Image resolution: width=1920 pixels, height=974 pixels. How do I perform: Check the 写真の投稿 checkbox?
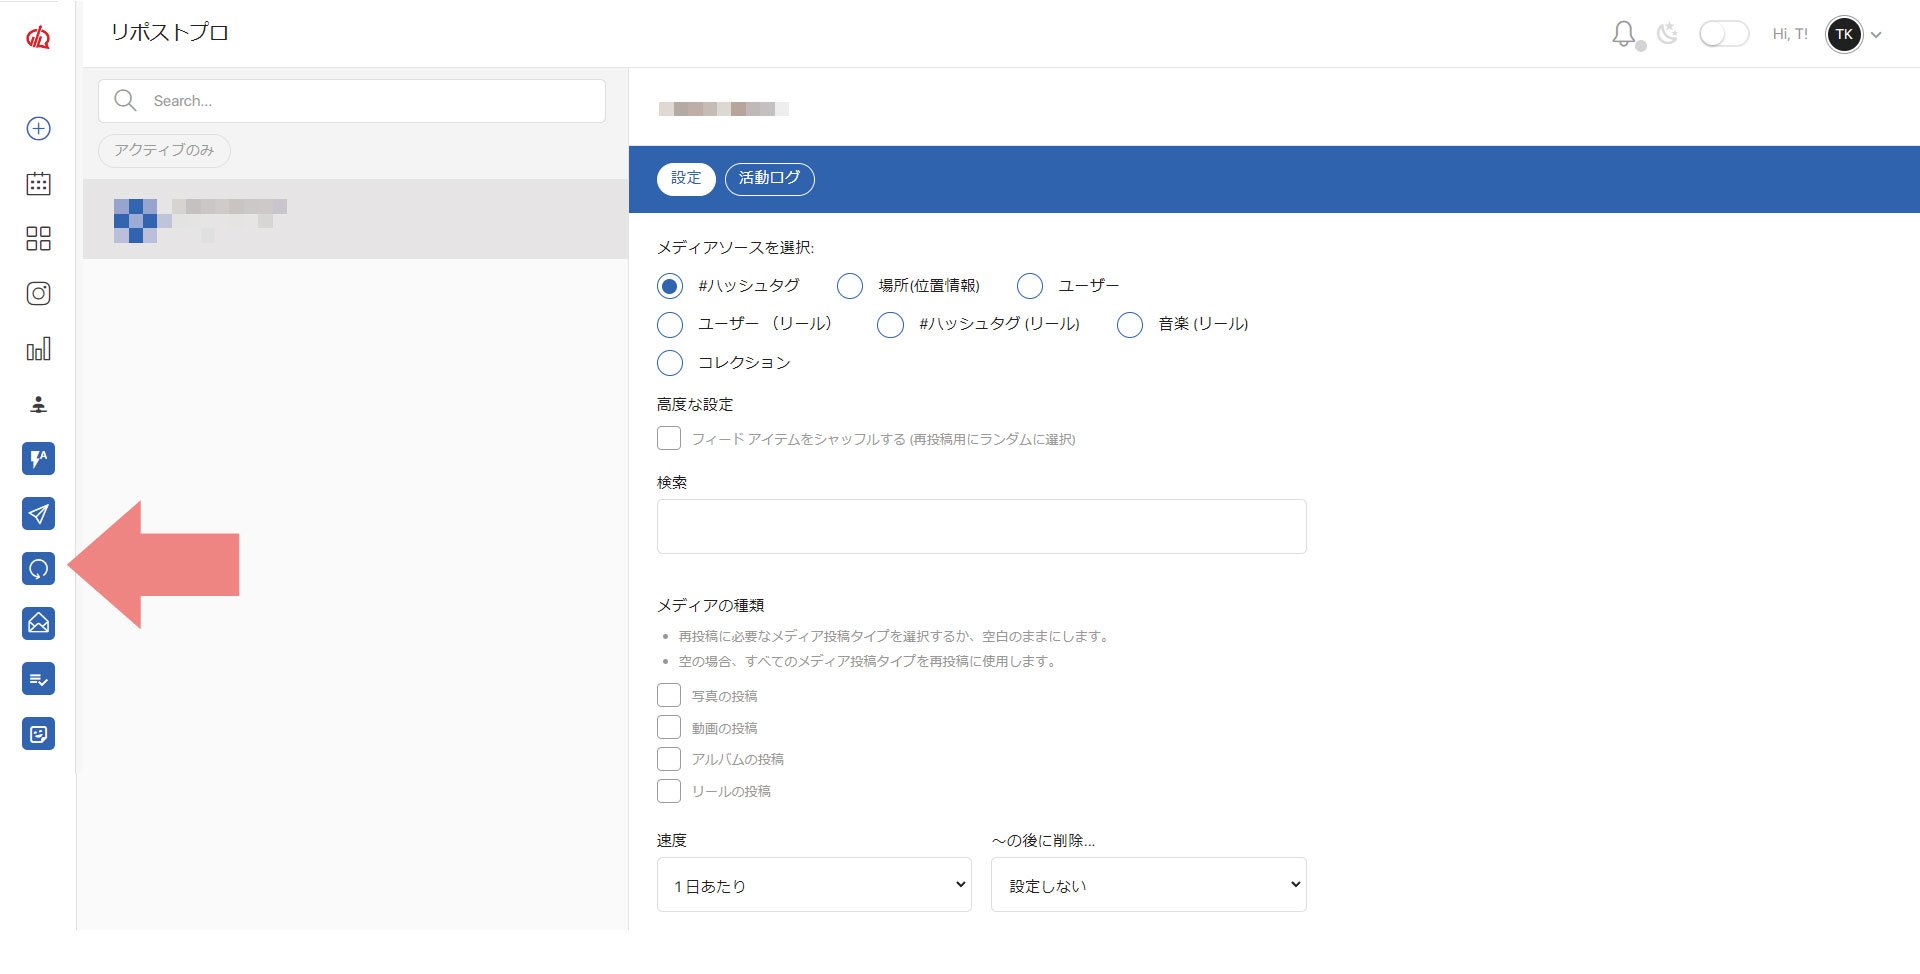669,696
